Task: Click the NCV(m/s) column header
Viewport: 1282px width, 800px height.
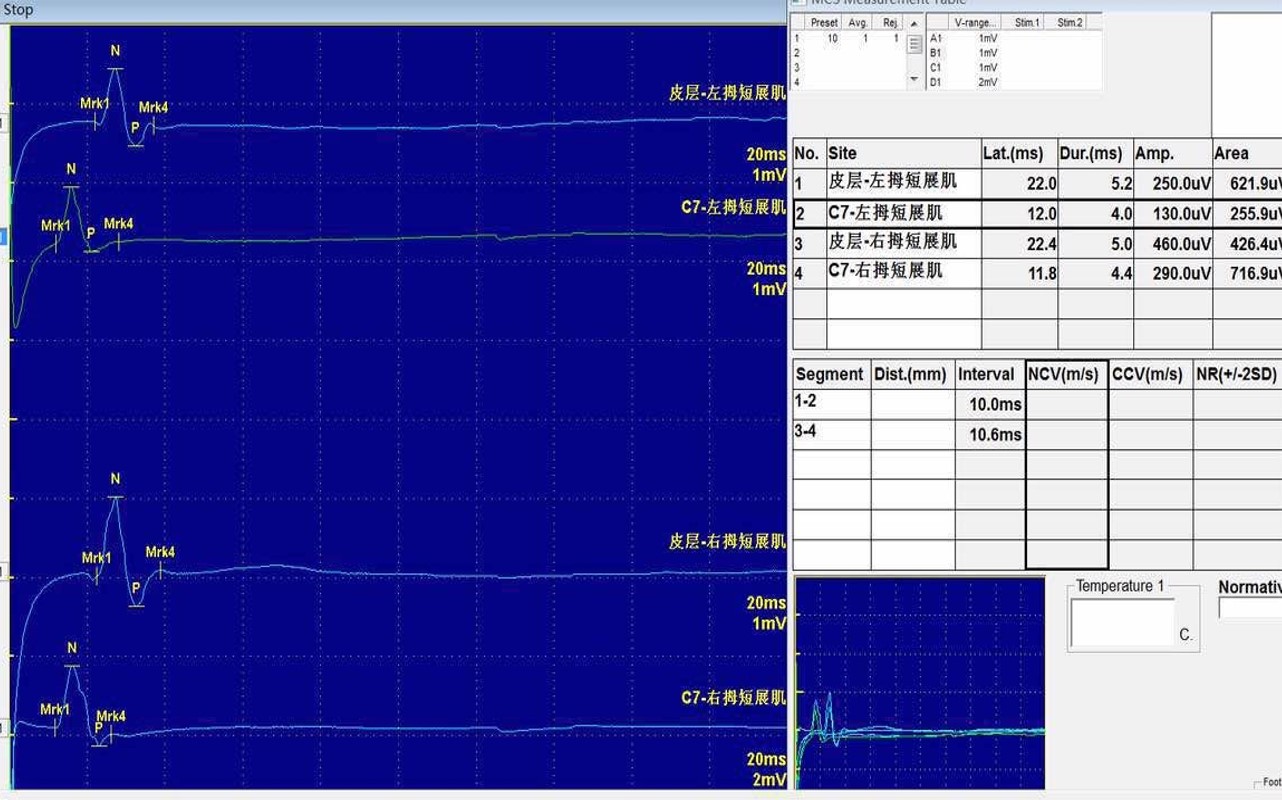Action: 1065,374
